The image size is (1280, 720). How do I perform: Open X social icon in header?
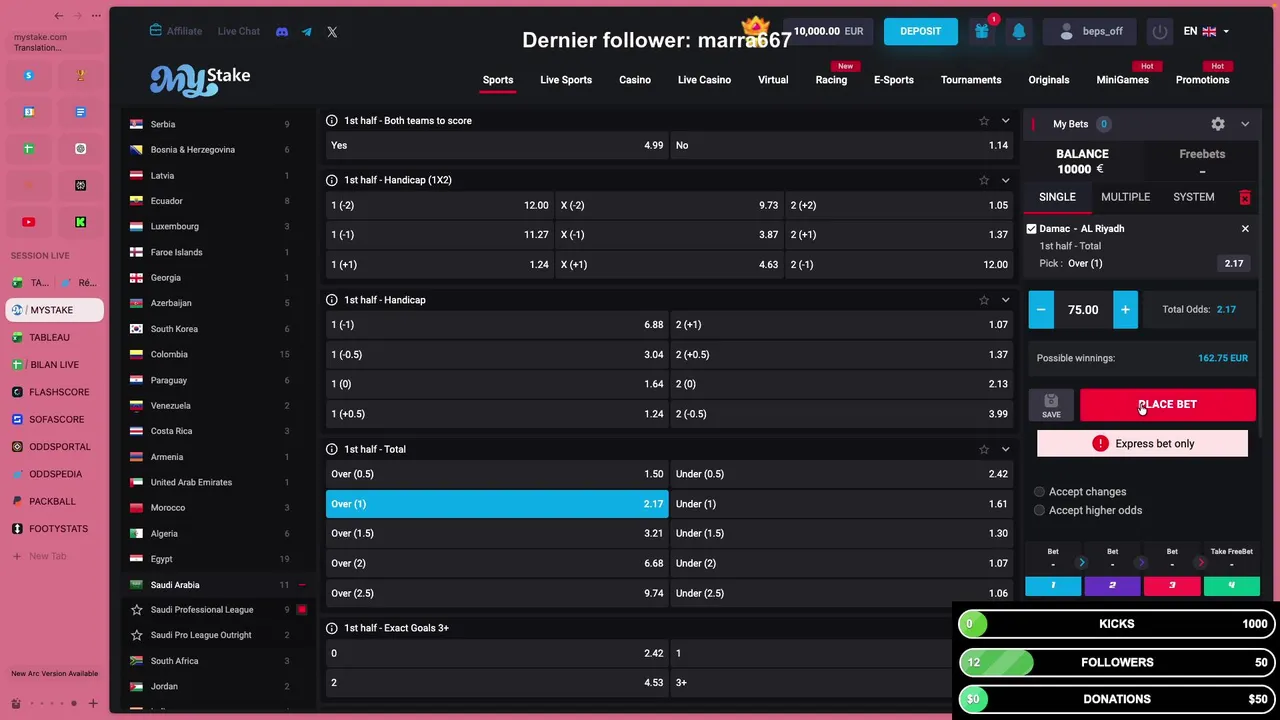tap(332, 31)
